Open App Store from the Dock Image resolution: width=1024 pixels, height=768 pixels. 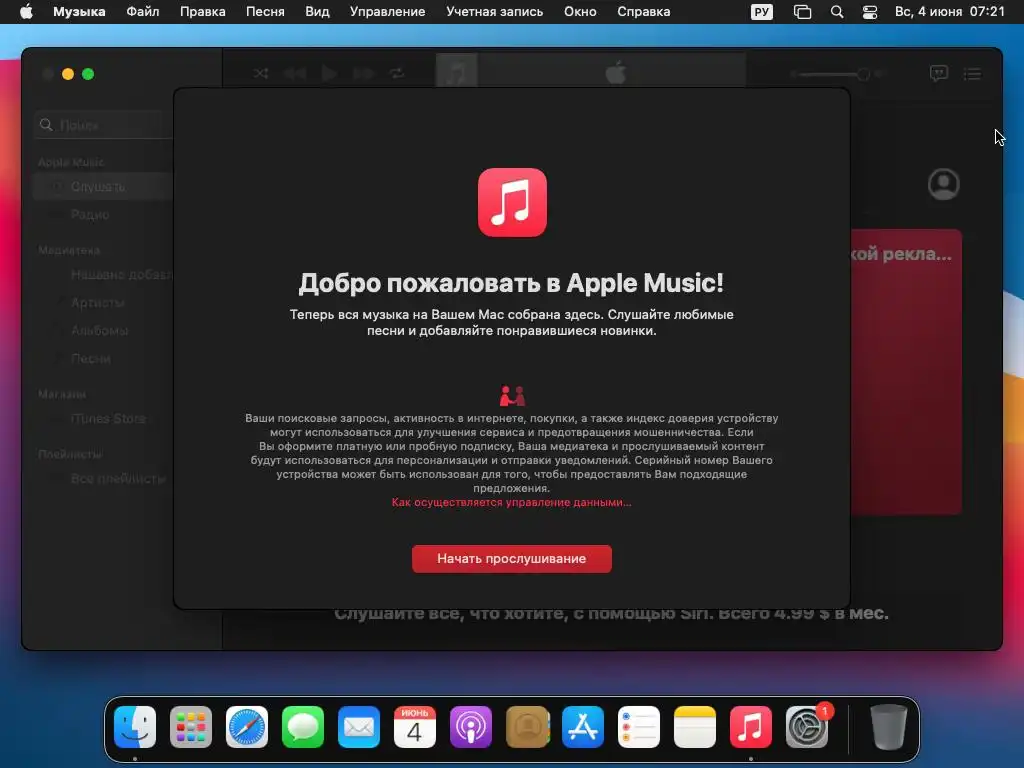[x=583, y=727]
